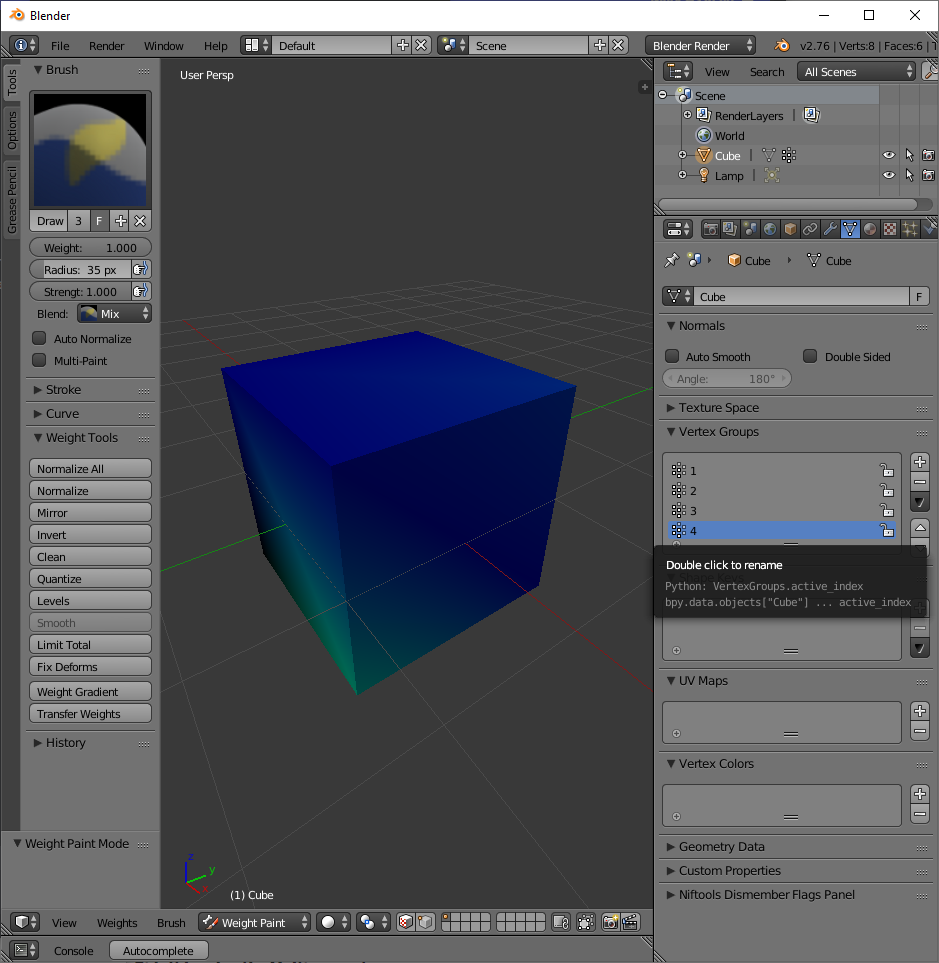
Task: Expand the History panel
Action: [x=65, y=743]
